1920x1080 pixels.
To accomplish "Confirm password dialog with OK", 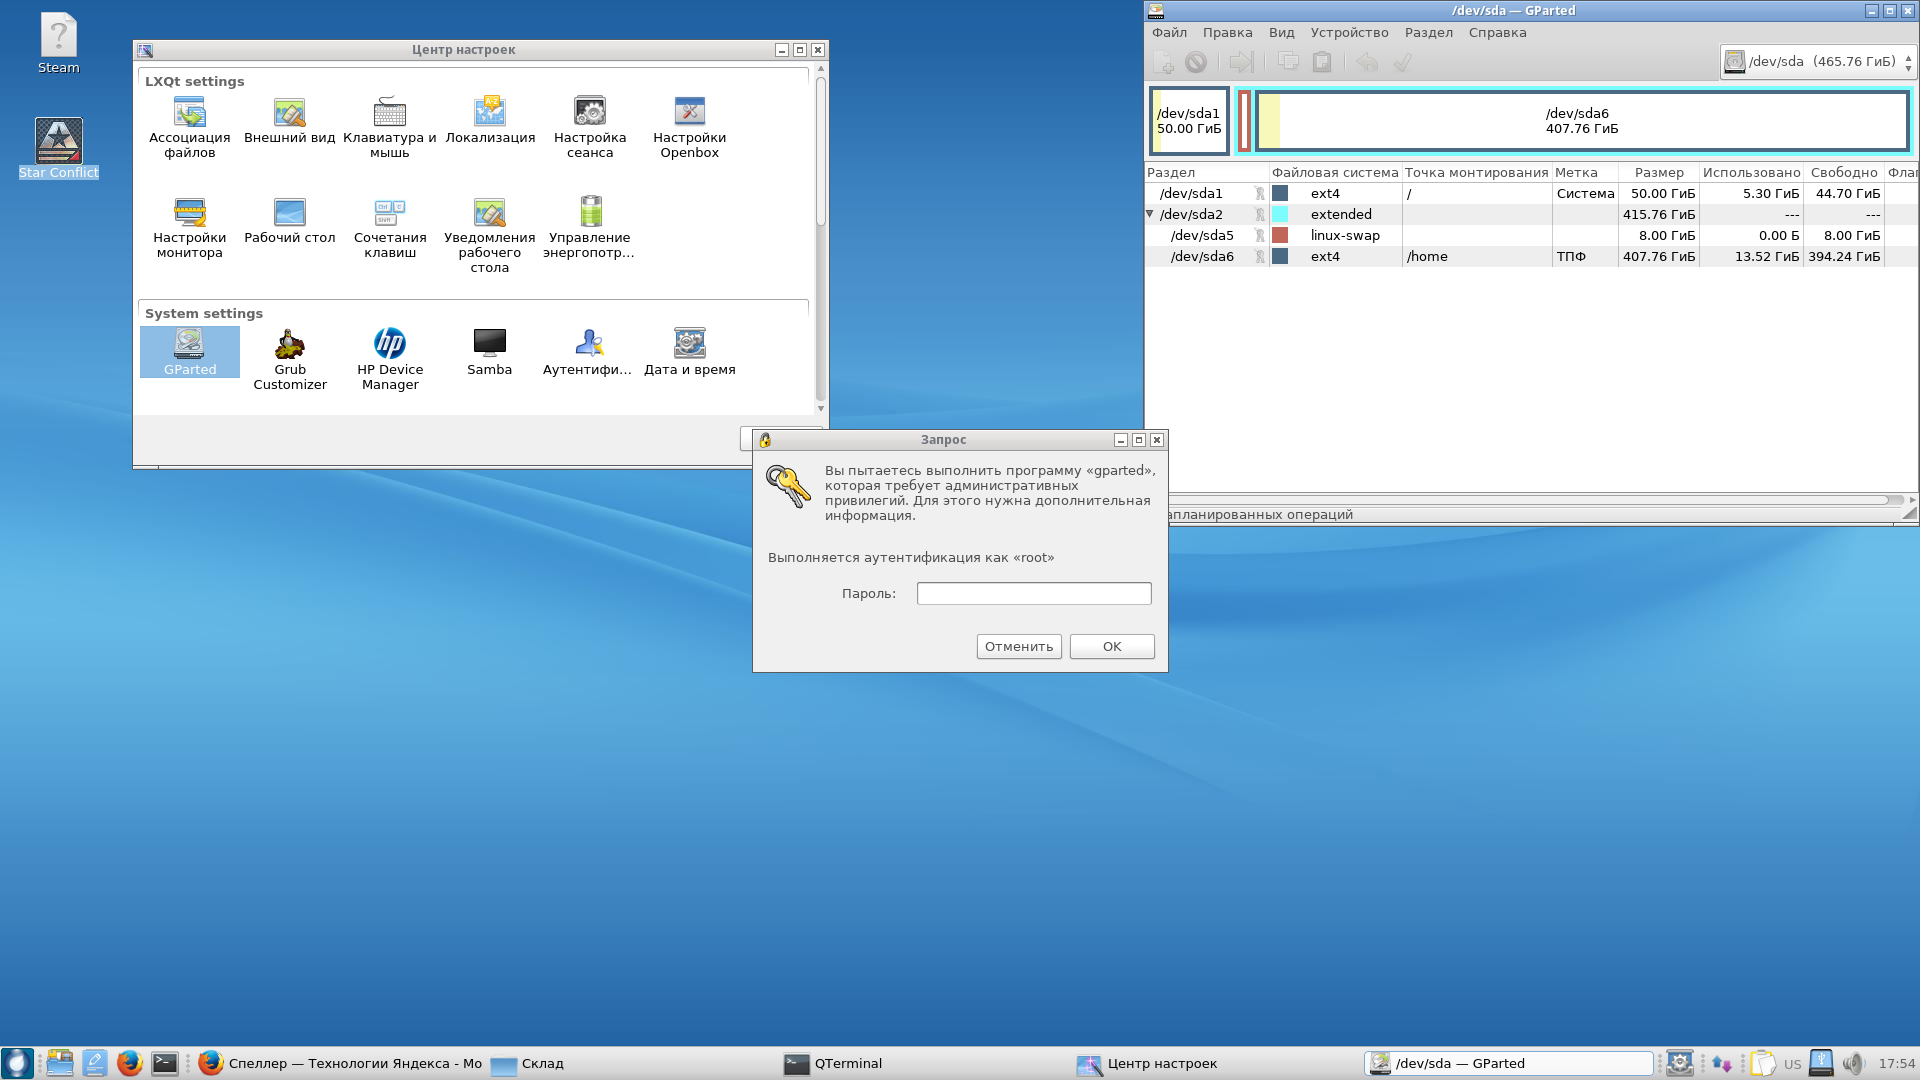I will (1111, 647).
